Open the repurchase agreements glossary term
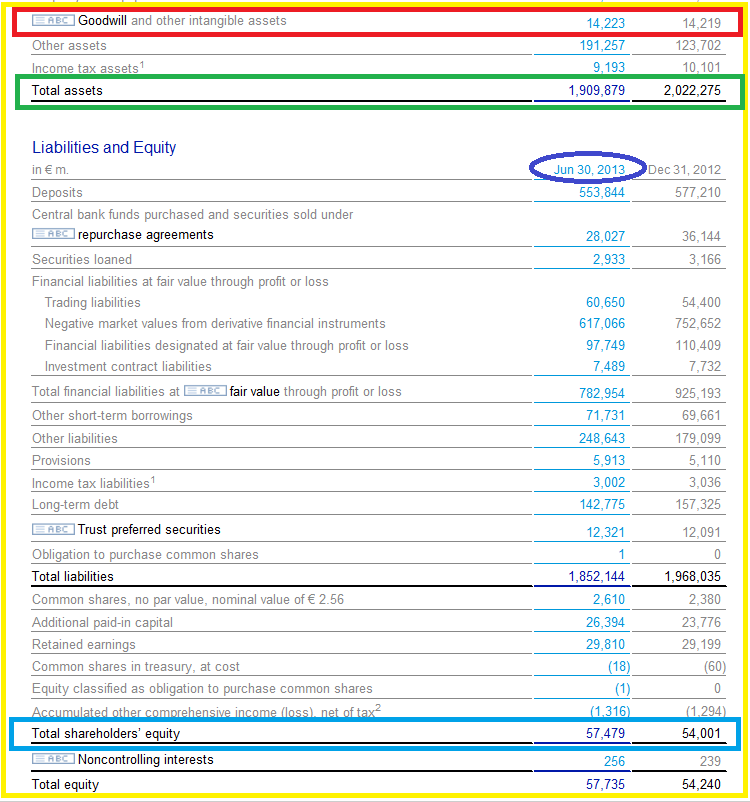 tap(146, 235)
